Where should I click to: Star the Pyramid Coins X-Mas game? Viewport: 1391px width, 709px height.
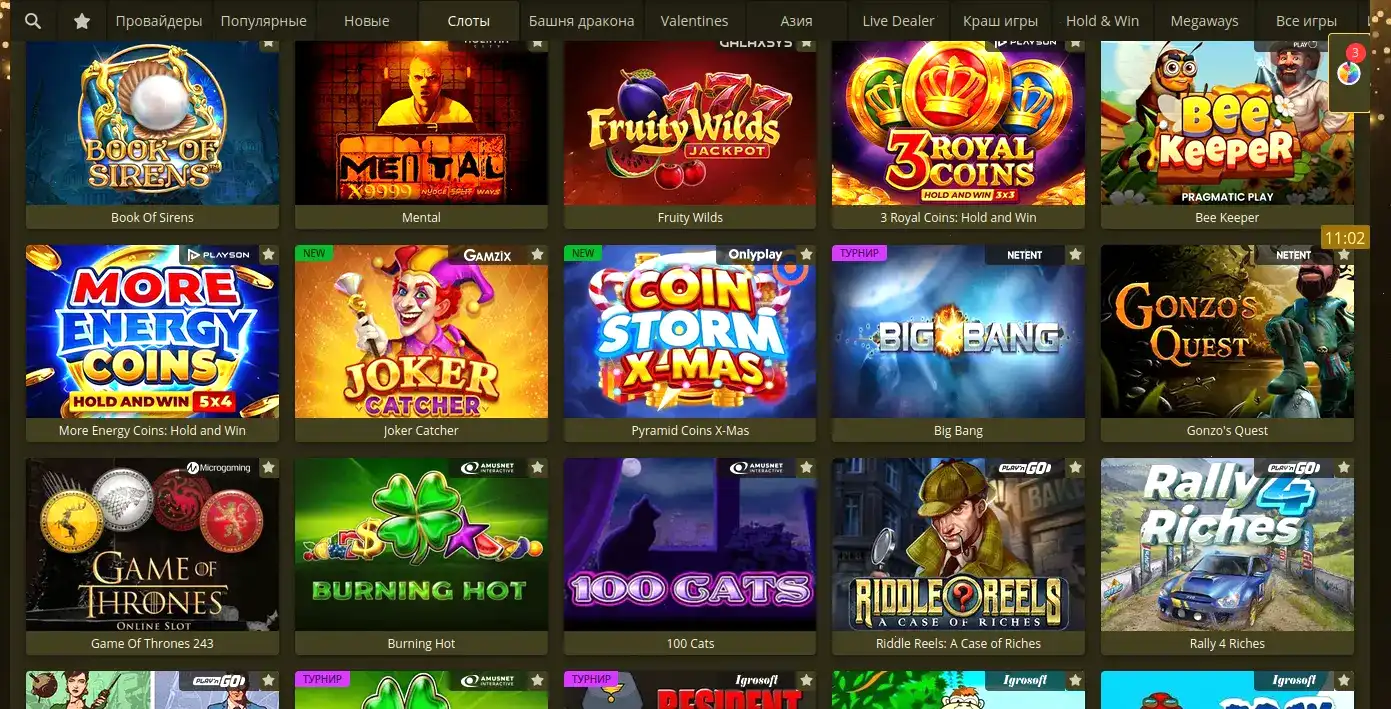[806, 255]
